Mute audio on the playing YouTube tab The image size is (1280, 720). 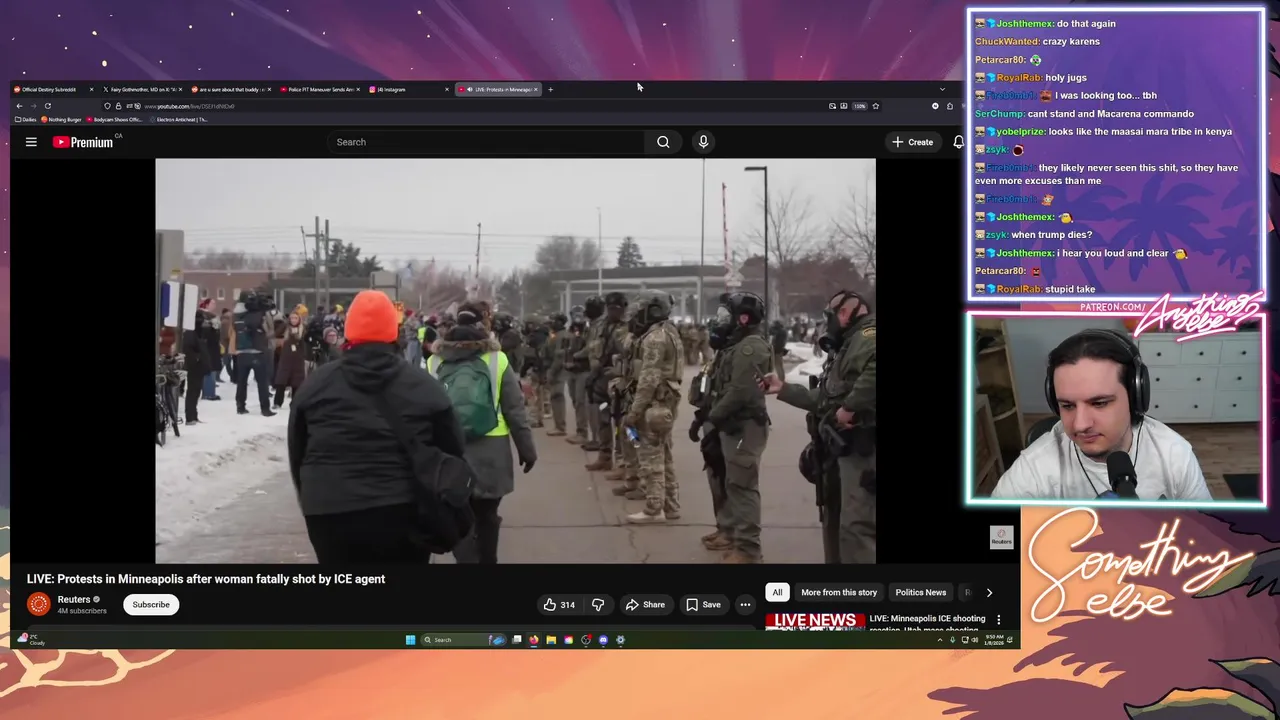pyautogui.click(x=469, y=89)
